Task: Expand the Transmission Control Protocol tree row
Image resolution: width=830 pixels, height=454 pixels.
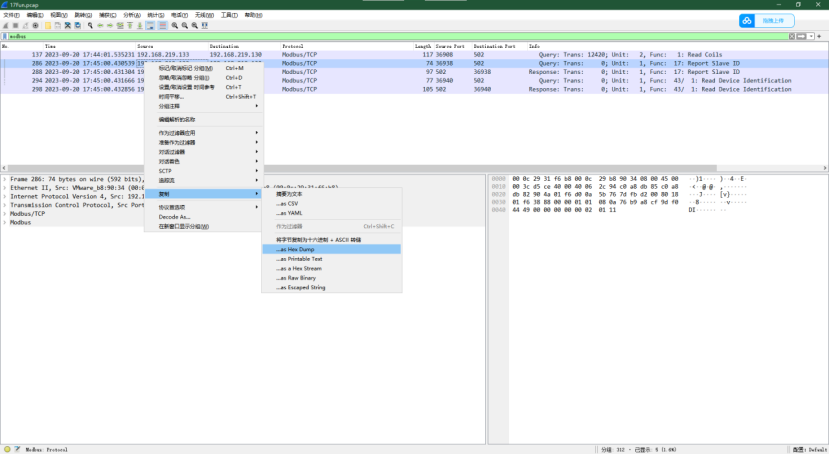Action: click(5, 205)
